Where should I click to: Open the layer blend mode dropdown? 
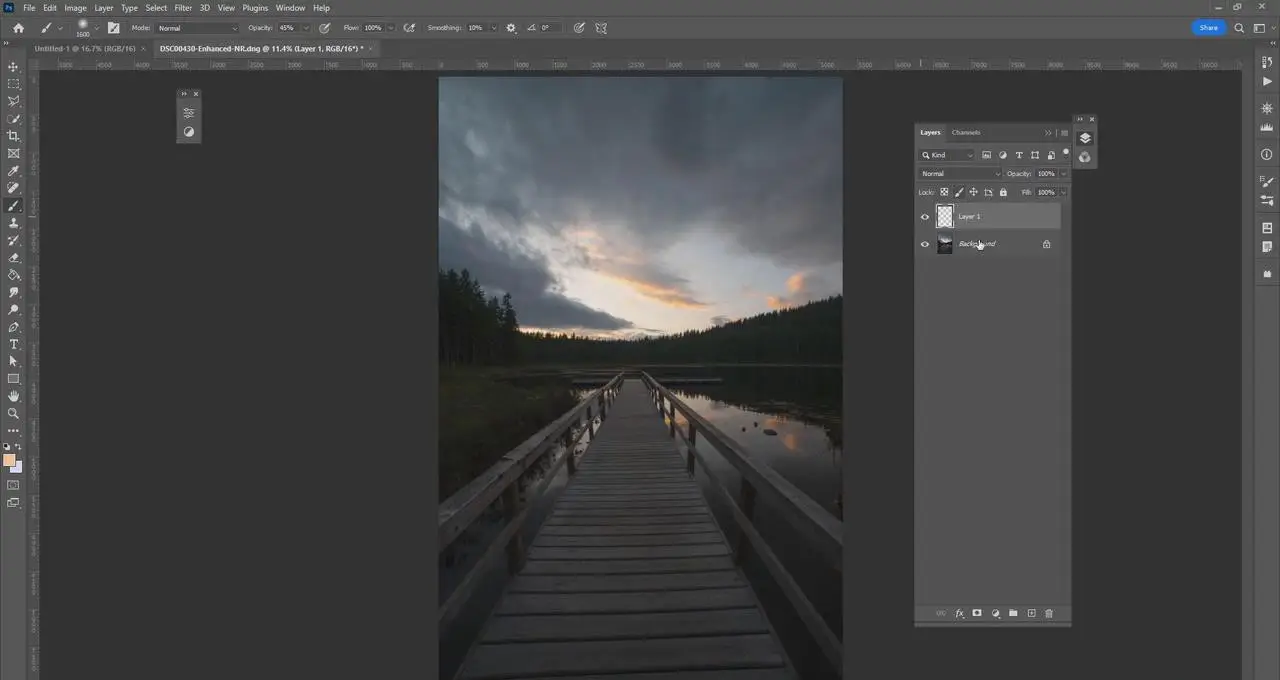click(960, 174)
